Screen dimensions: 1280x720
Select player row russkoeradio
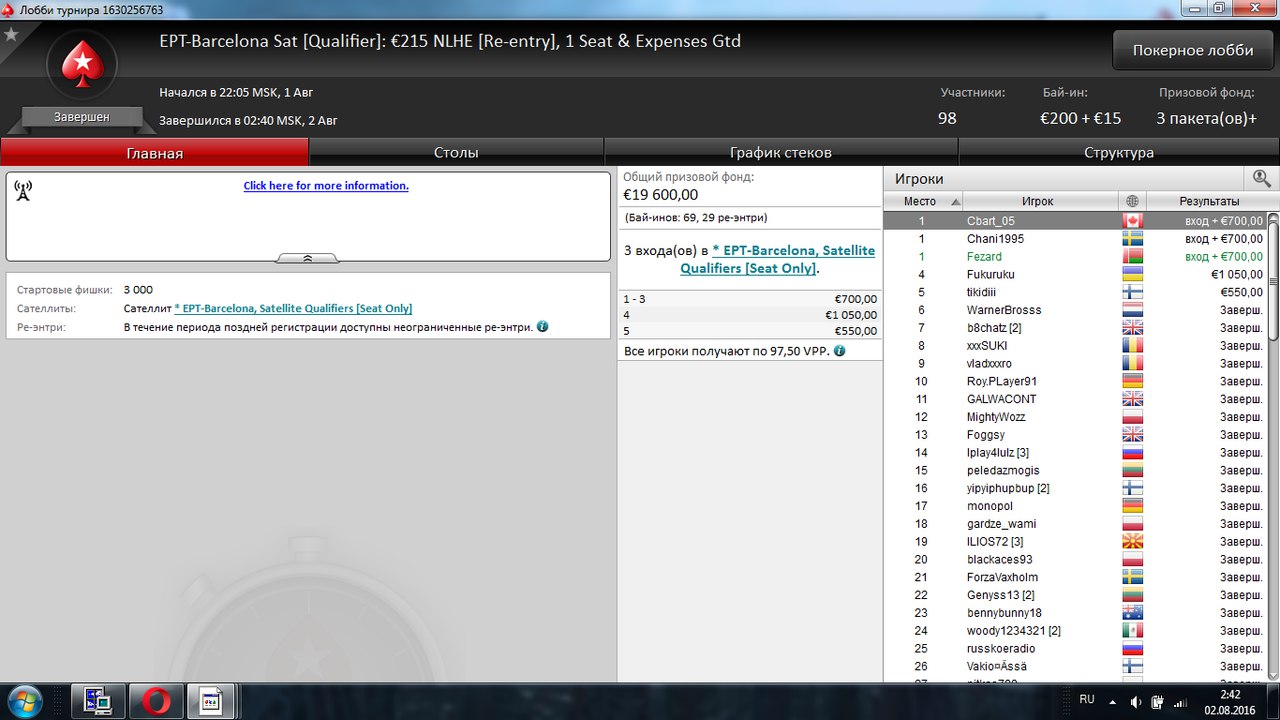click(1075, 649)
